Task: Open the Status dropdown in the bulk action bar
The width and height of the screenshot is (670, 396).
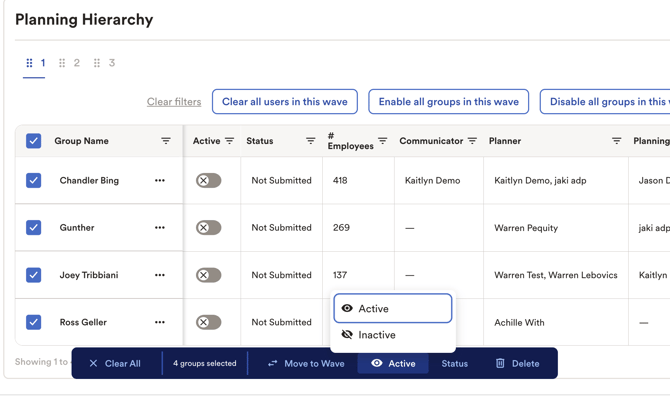Action: 455,364
